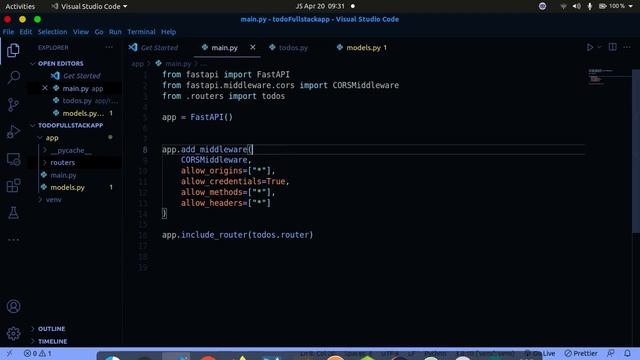Open the View menu
This screenshot has height=360, width=640.
pos(81,32)
